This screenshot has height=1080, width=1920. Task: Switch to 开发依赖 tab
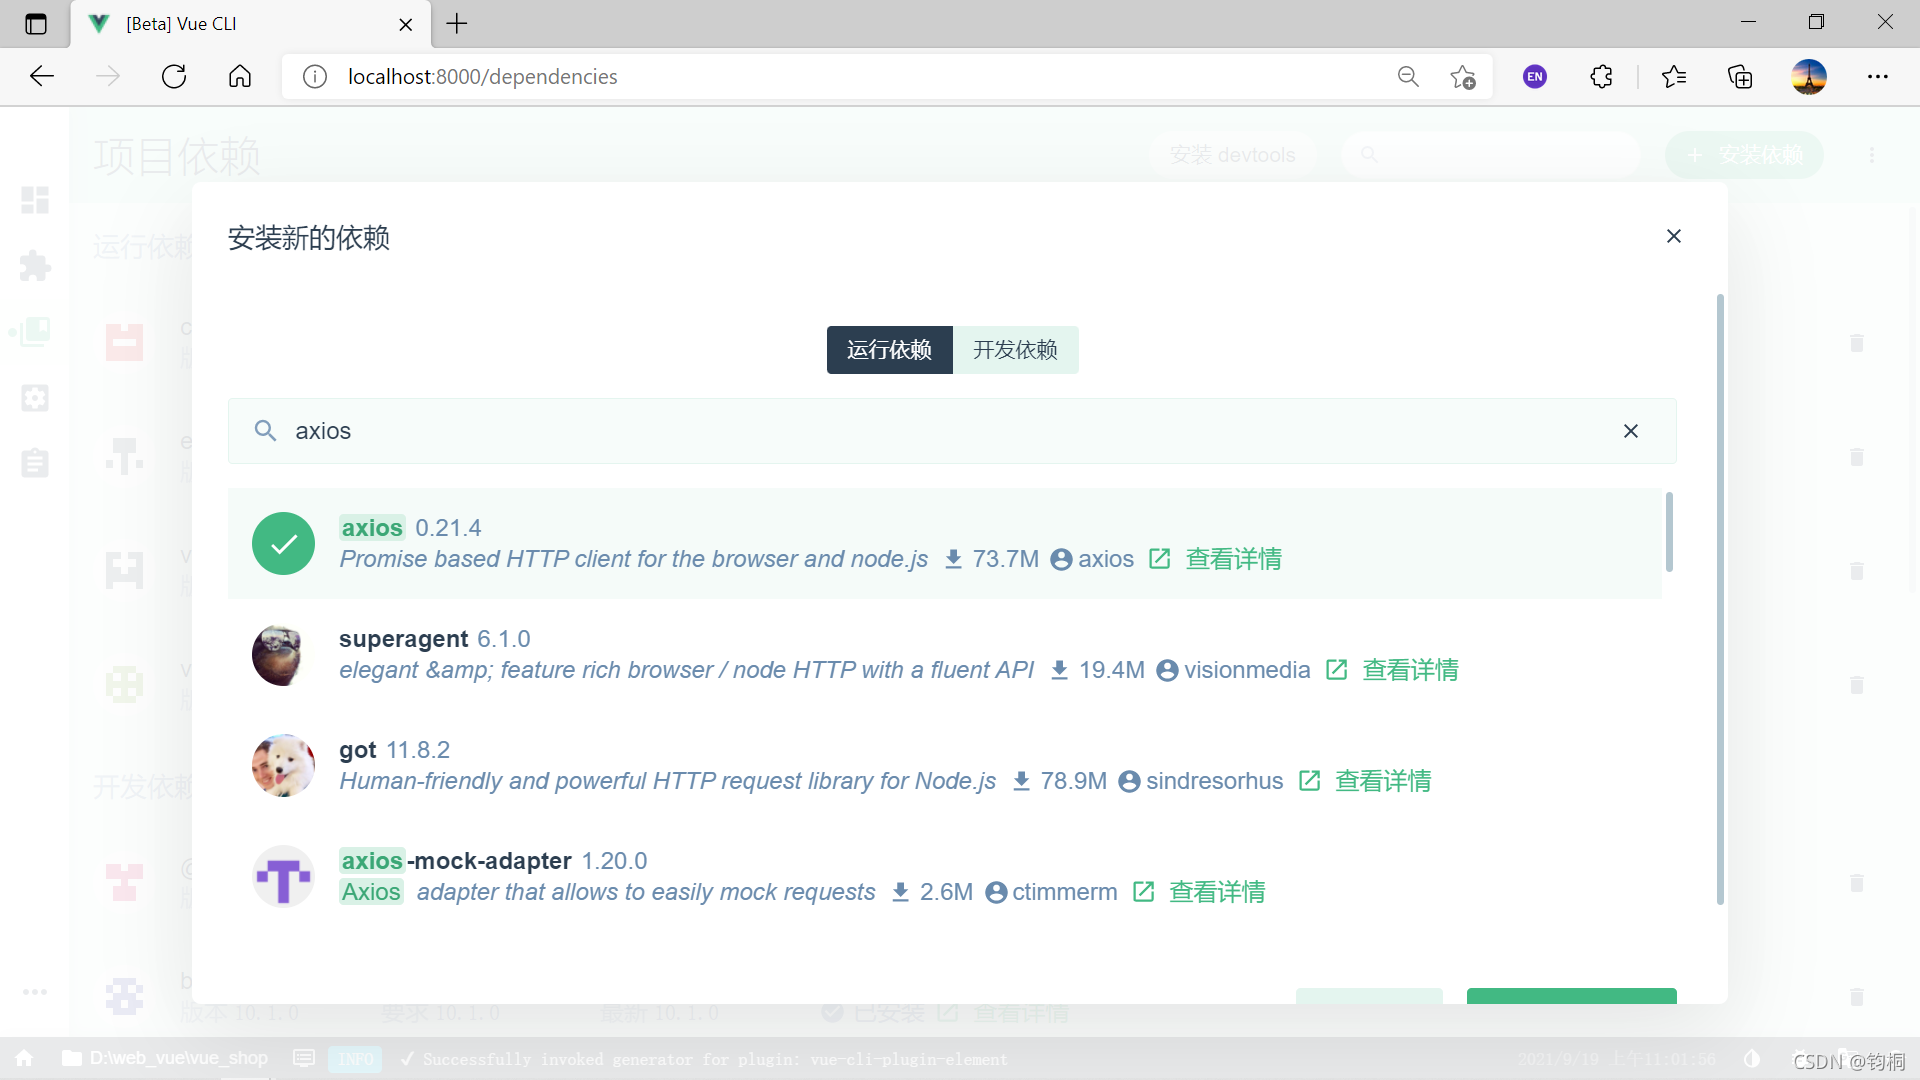pos(1015,350)
